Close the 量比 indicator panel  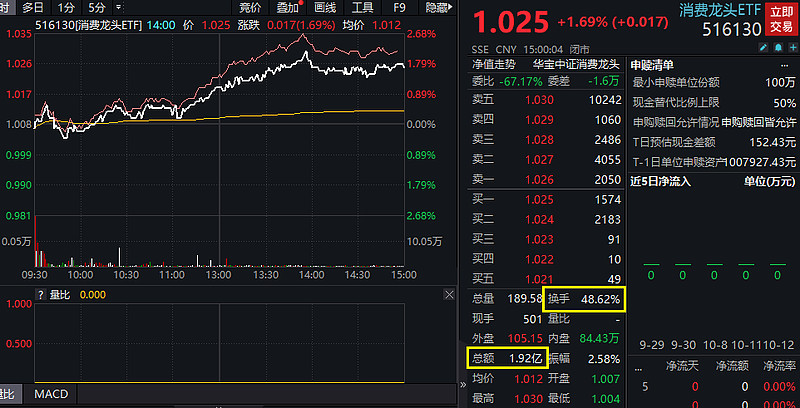click(x=449, y=295)
